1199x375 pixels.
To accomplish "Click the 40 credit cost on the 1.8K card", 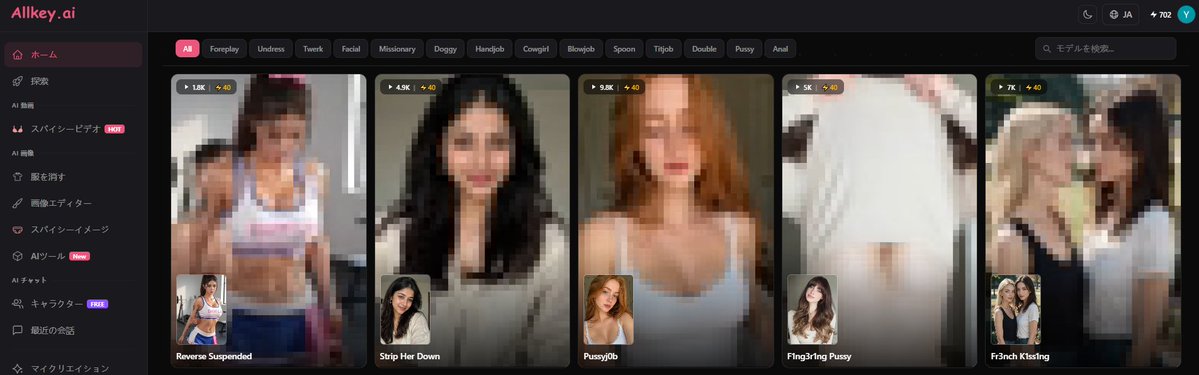I will (223, 87).
